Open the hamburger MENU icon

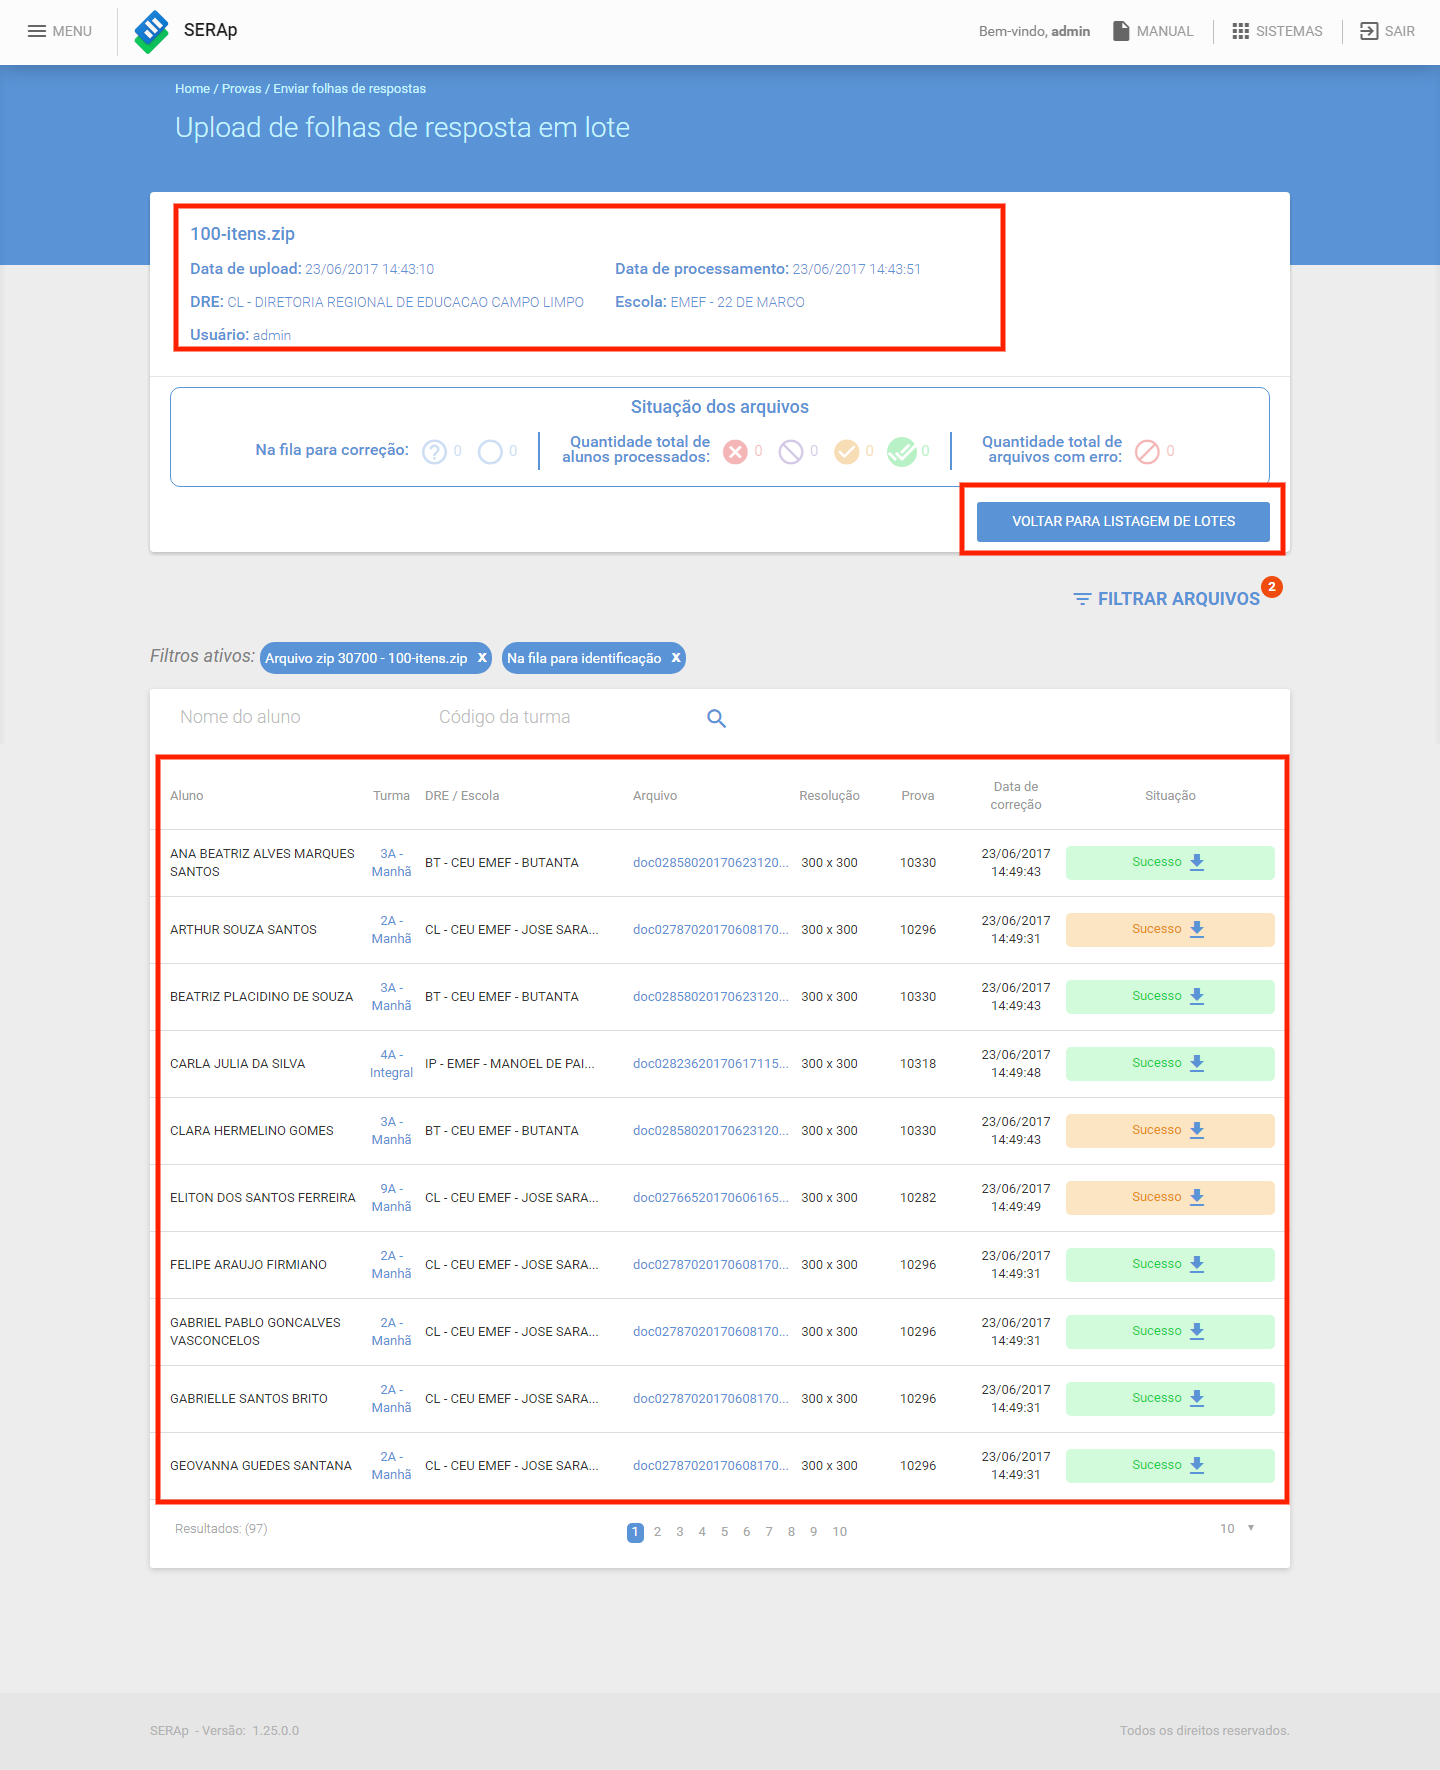coord(37,31)
